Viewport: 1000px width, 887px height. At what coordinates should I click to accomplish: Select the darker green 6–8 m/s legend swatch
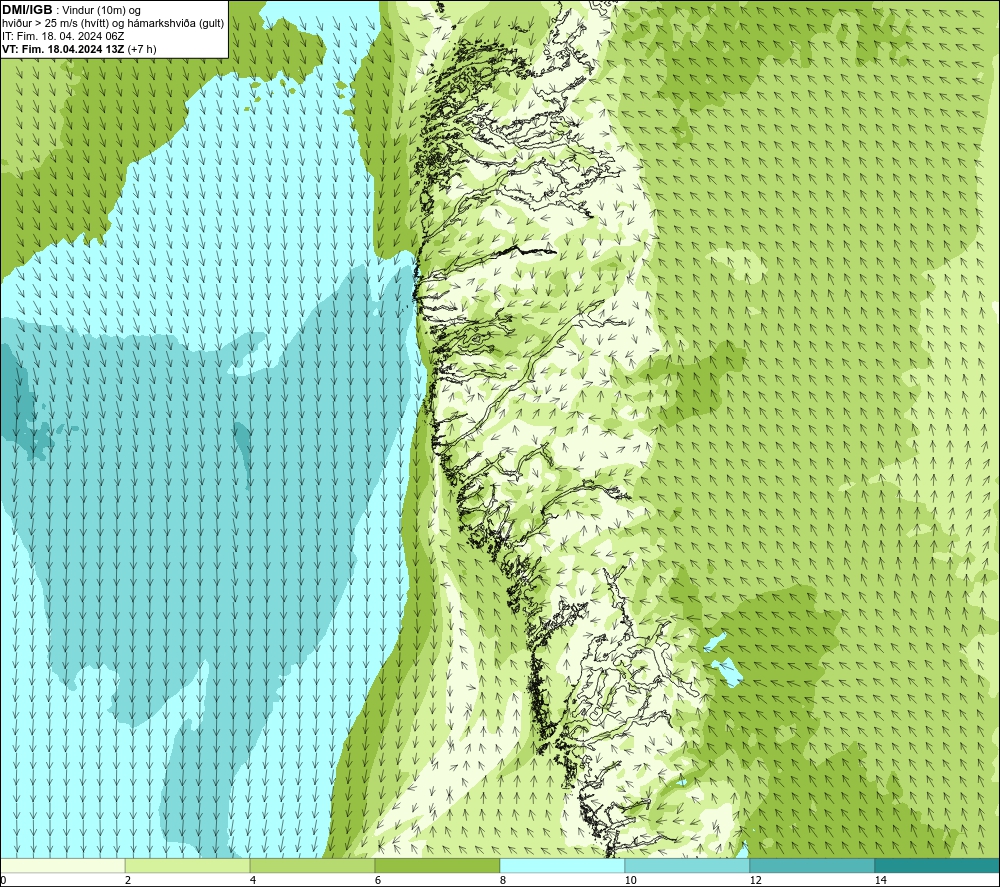pyautogui.click(x=438, y=866)
